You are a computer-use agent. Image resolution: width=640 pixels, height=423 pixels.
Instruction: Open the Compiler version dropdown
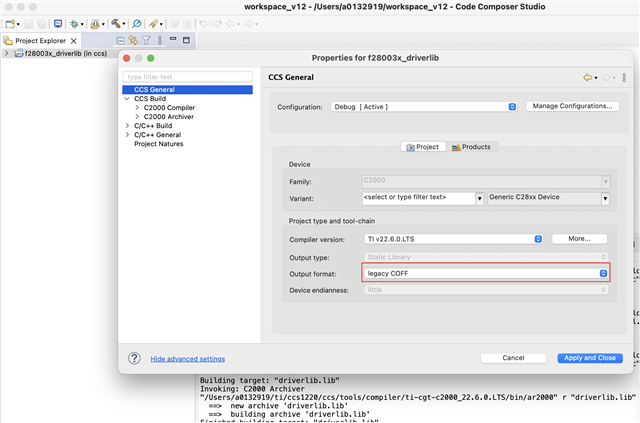pyautogui.click(x=453, y=239)
